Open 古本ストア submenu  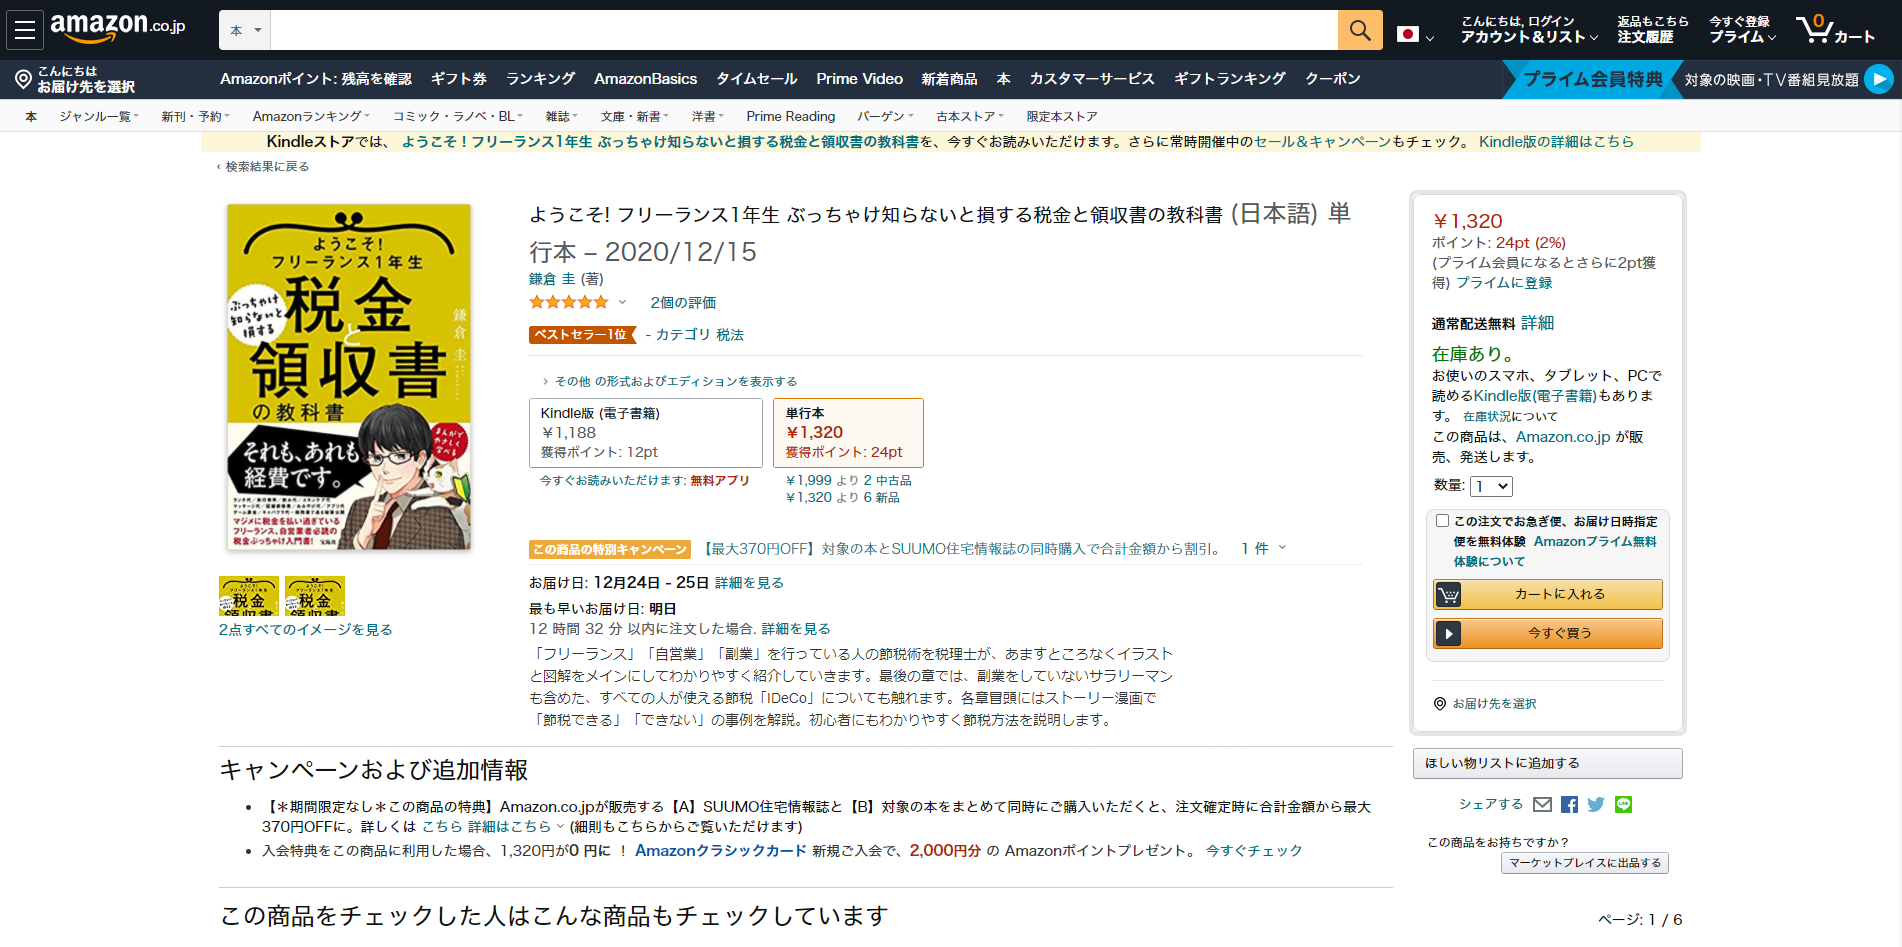click(970, 117)
